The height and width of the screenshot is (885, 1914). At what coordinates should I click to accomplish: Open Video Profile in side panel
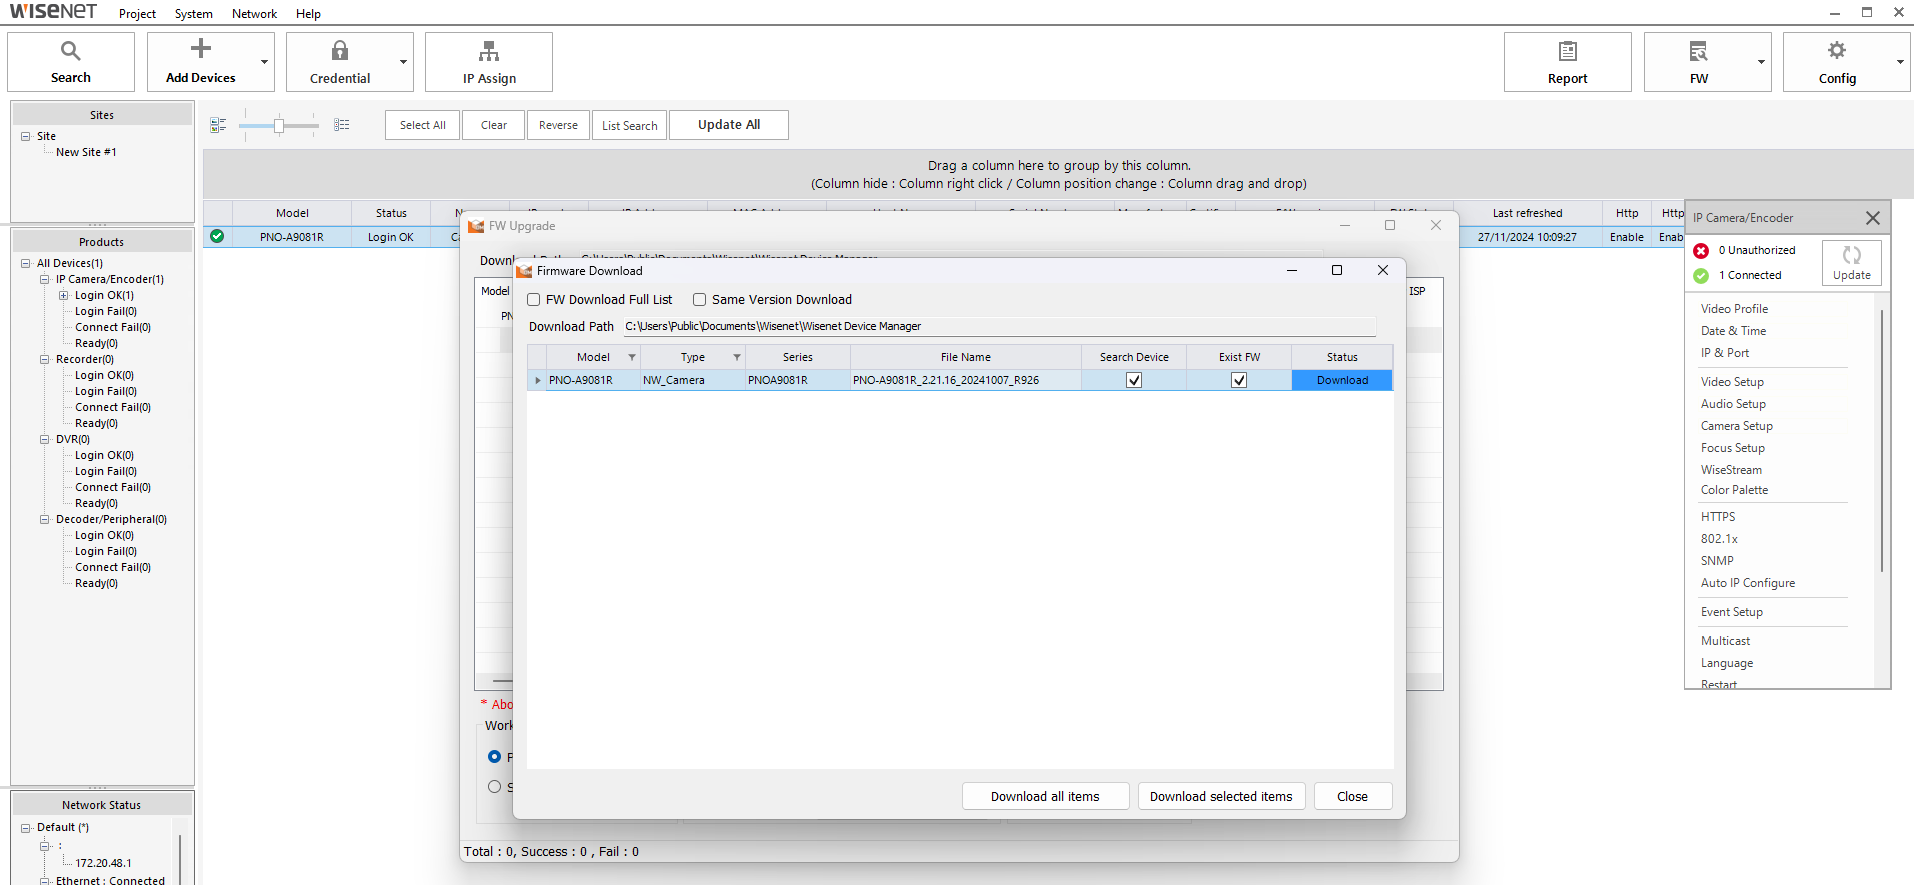pyautogui.click(x=1734, y=309)
